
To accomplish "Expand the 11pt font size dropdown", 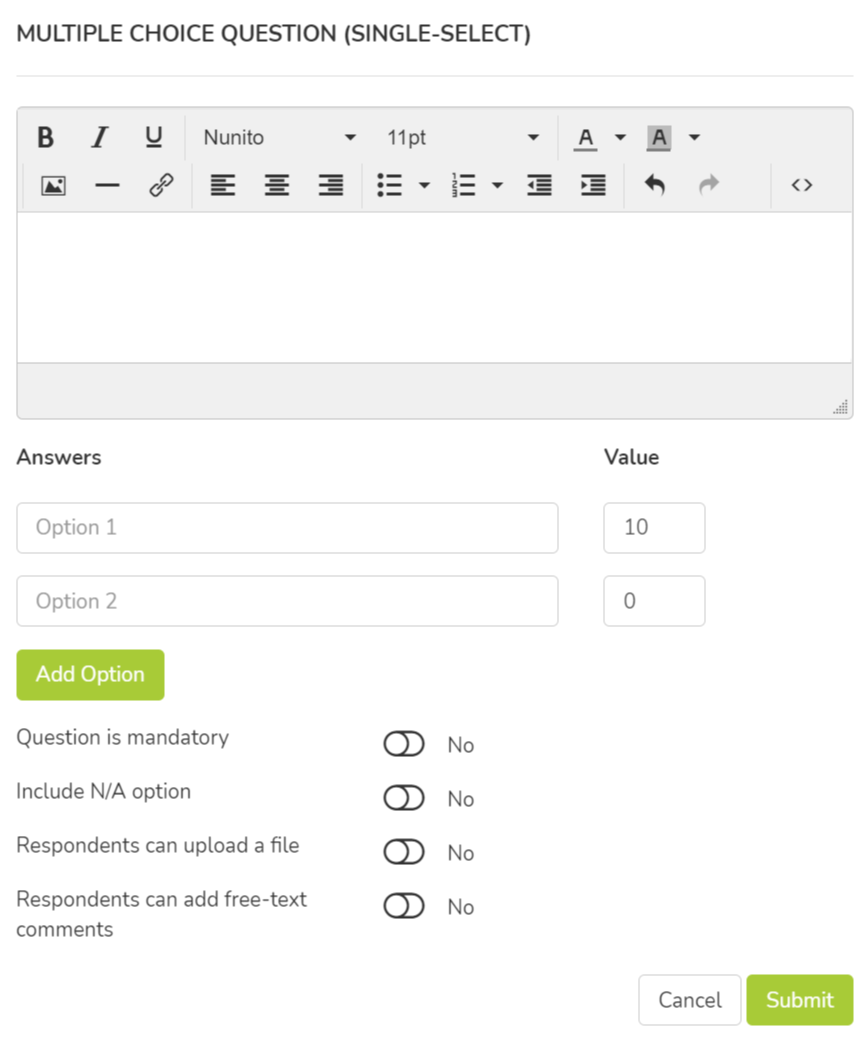I will click(x=463, y=137).
